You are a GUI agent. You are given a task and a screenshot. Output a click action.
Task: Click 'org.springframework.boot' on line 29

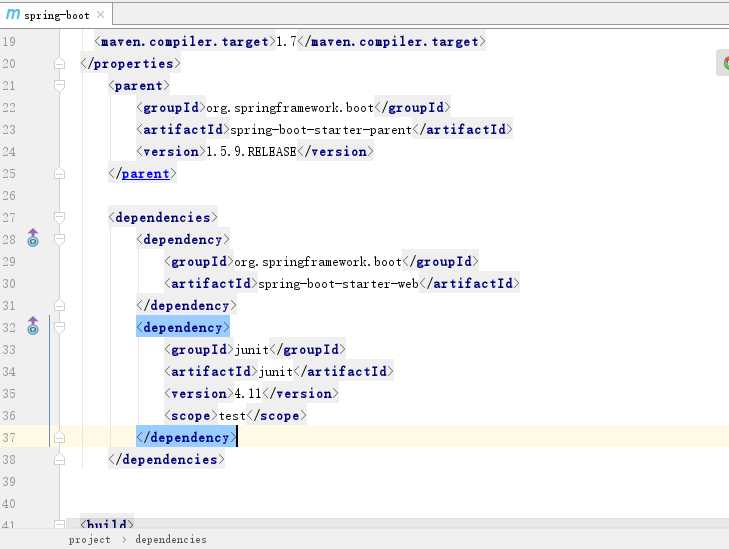[x=318, y=262]
